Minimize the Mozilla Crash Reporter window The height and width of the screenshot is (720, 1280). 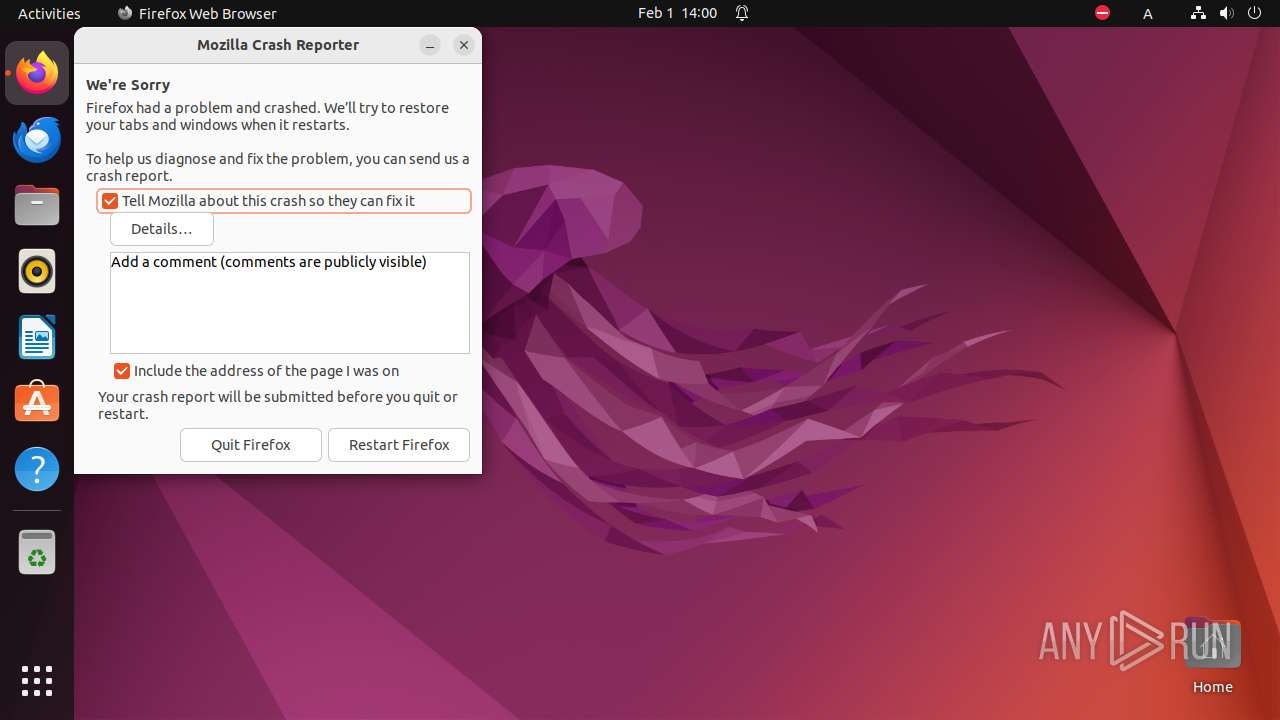pos(430,45)
